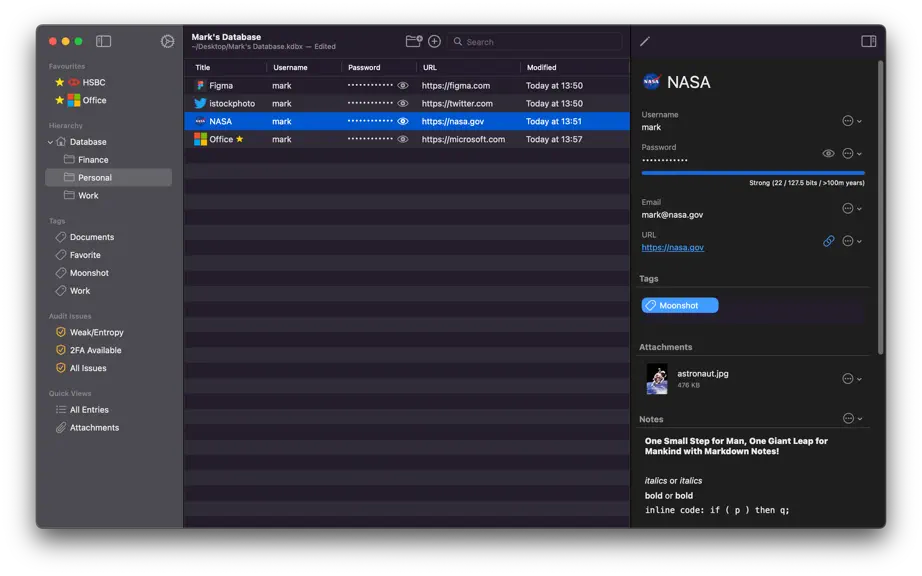Toggle the sidebar visibility icon
922x576 pixels.
pos(103,41)
